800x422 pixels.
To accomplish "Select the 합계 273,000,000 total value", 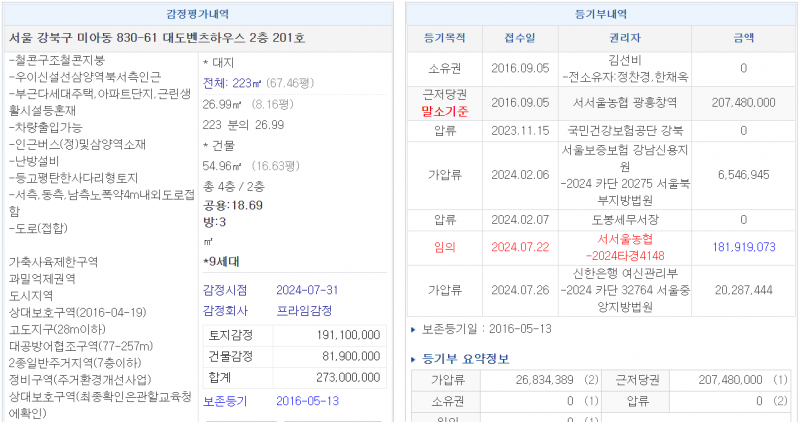I will [347, 378].
